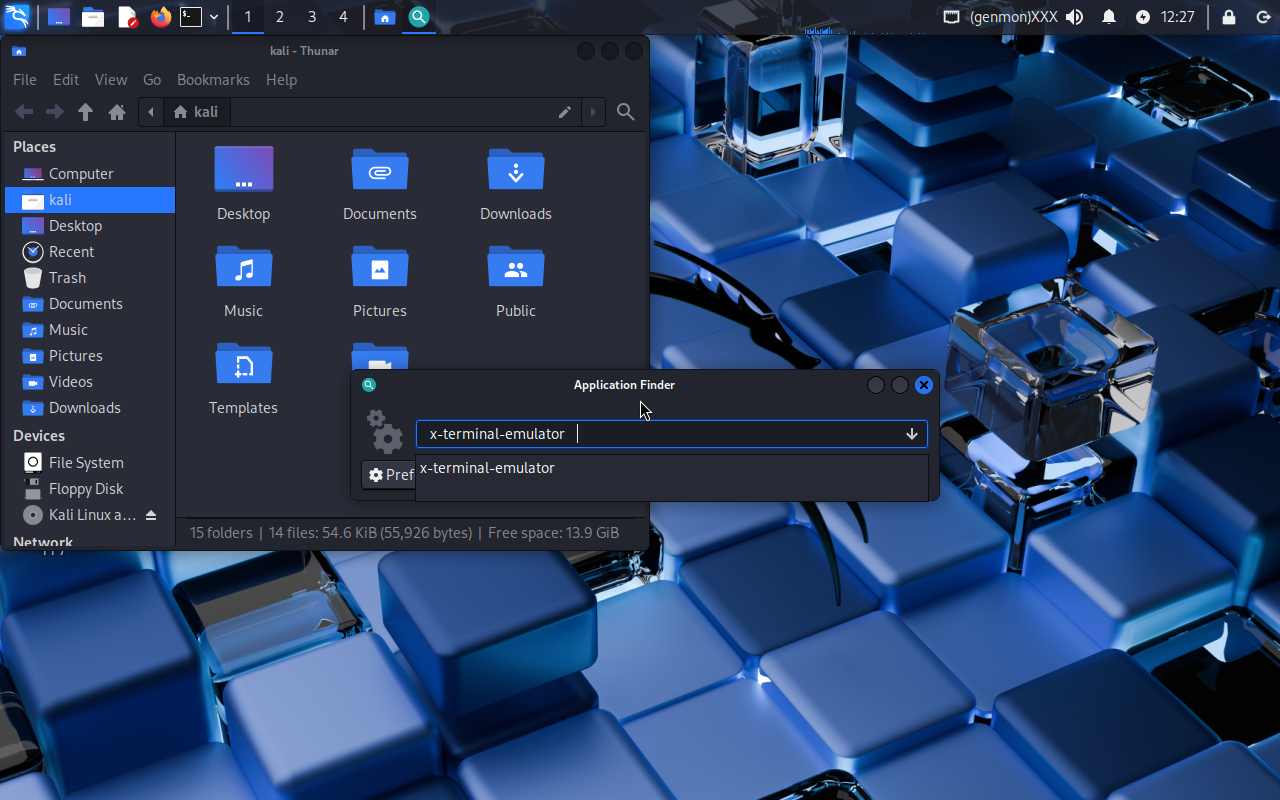Switch to workspace 3
This screenshot has width=1280, height=800.
point(312,17)
